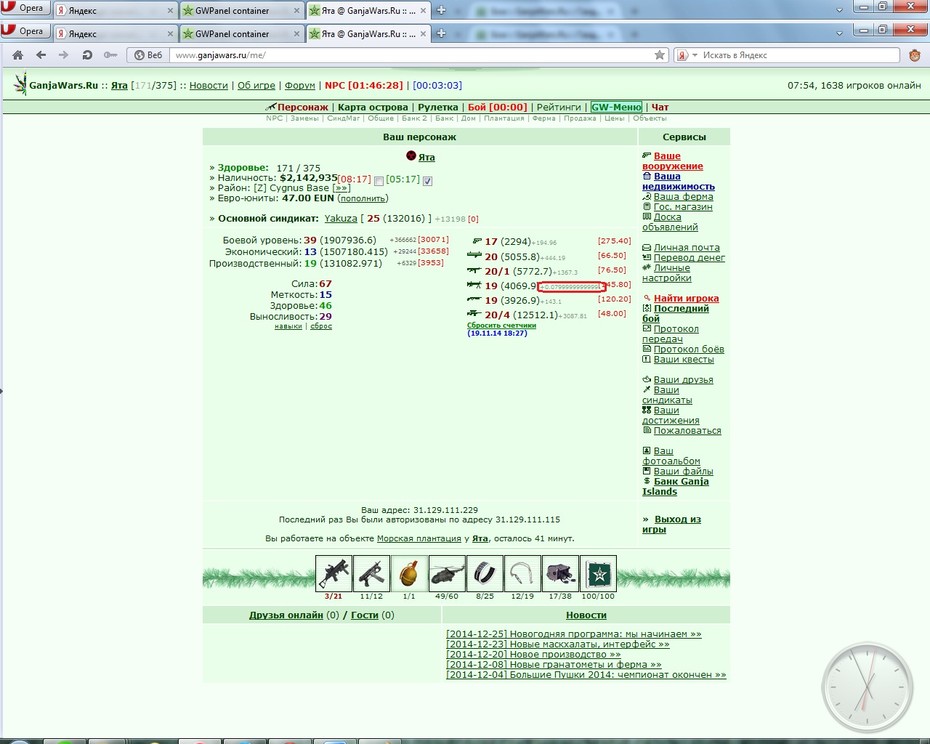
Task: Open Ферма in the submenu
Action: pyautogui.click(x=544, y=118)
